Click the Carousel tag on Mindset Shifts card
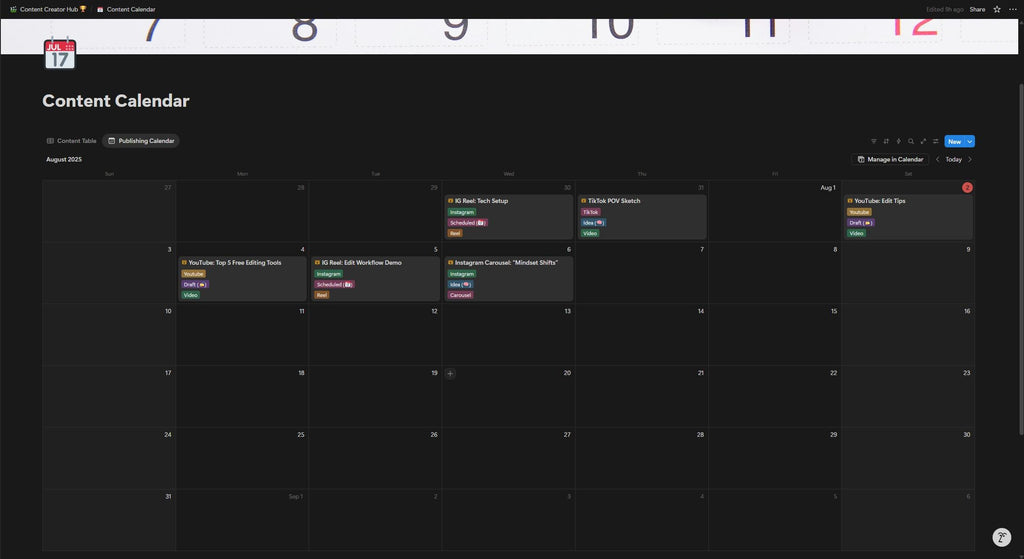 pos(460,295)
